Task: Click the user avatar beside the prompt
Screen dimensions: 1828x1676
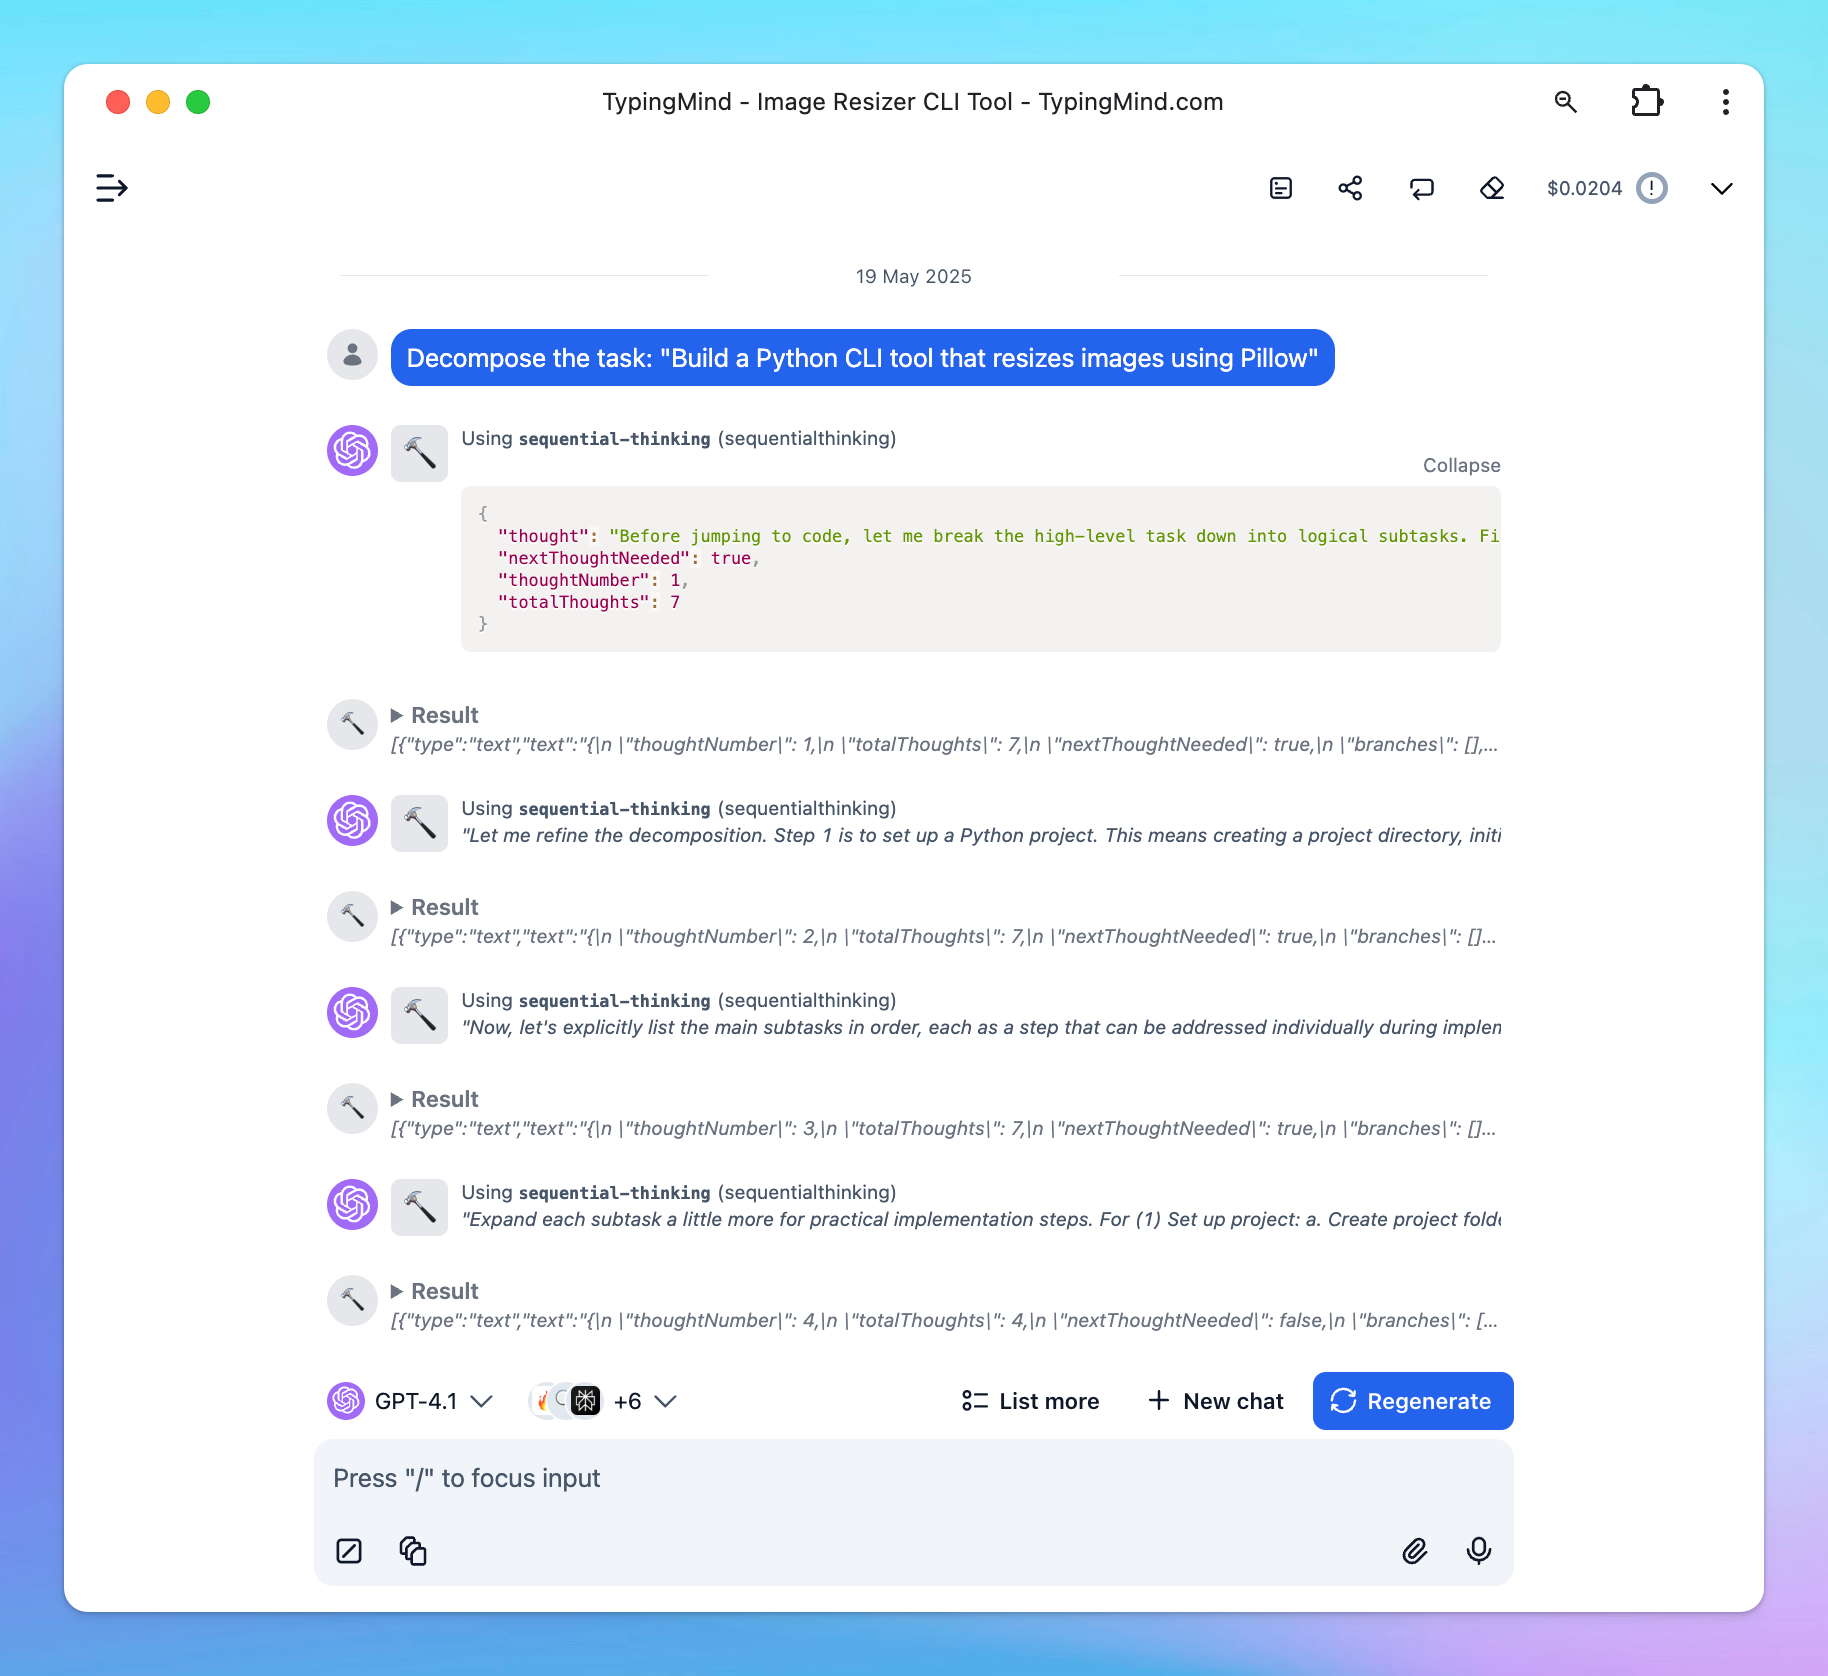Action: pos(352,355)
